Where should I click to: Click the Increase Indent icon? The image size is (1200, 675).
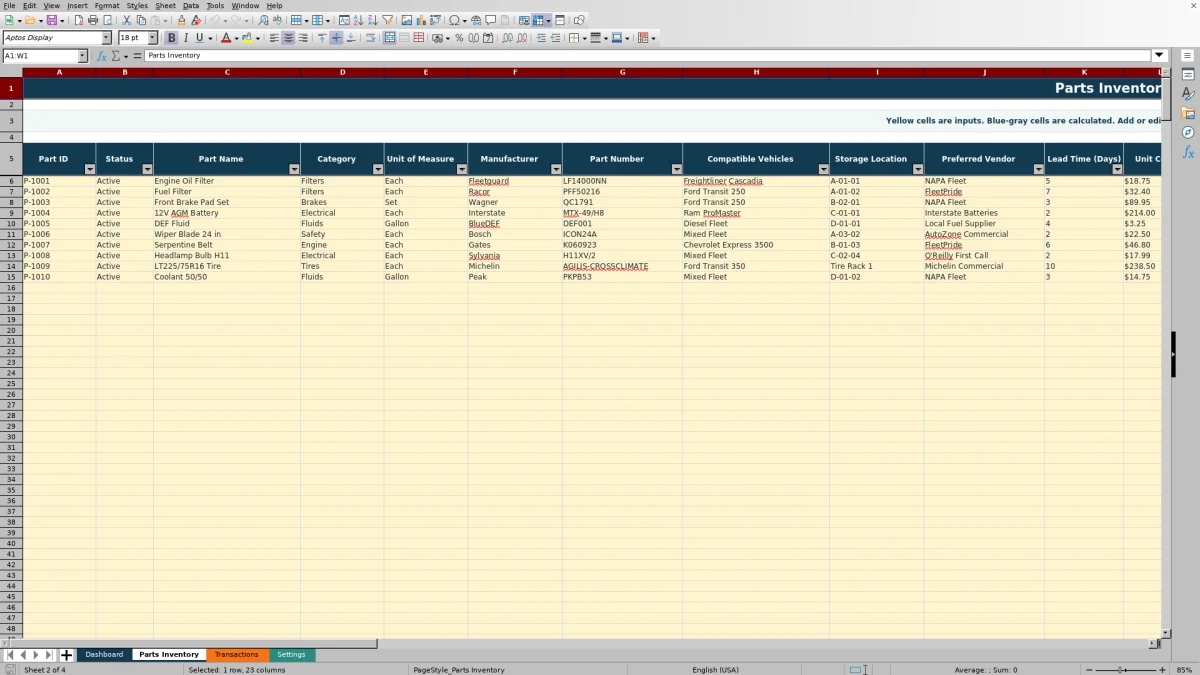click(541, 38)
